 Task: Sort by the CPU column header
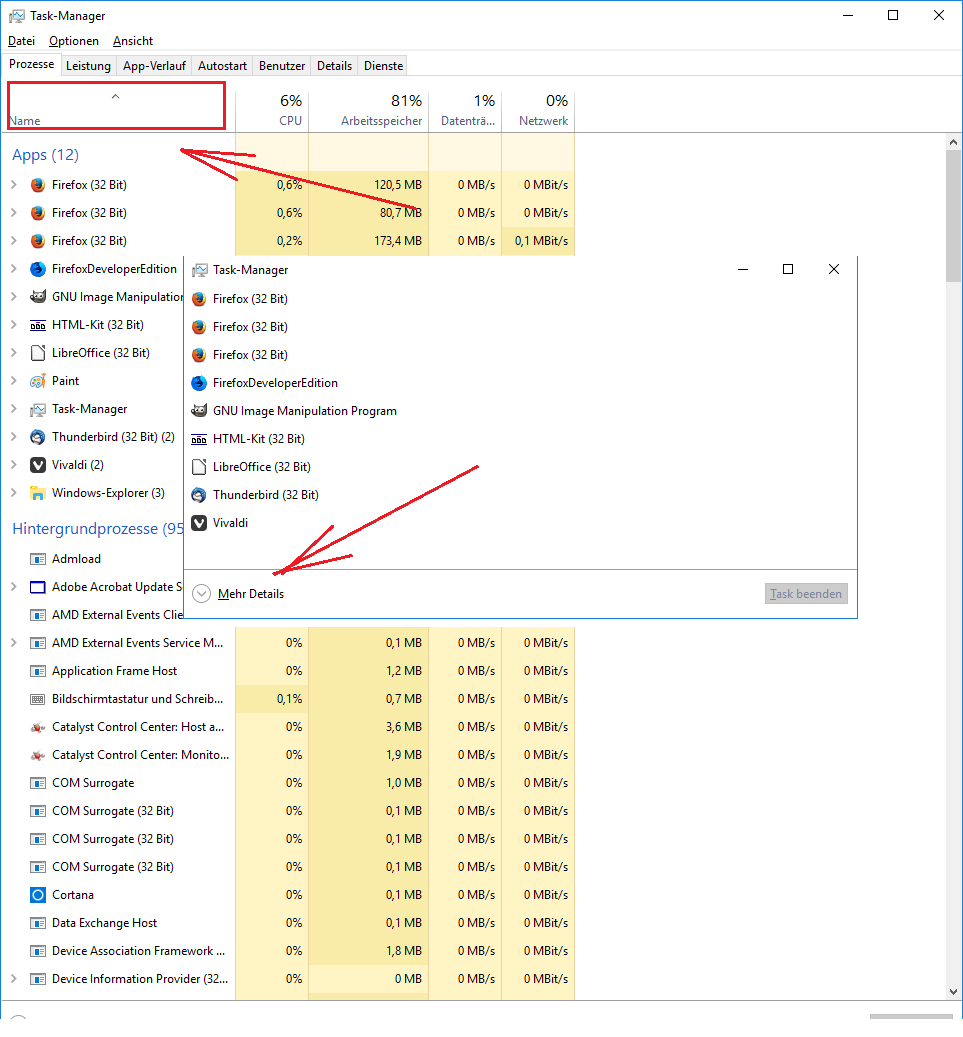coord(272,110)
